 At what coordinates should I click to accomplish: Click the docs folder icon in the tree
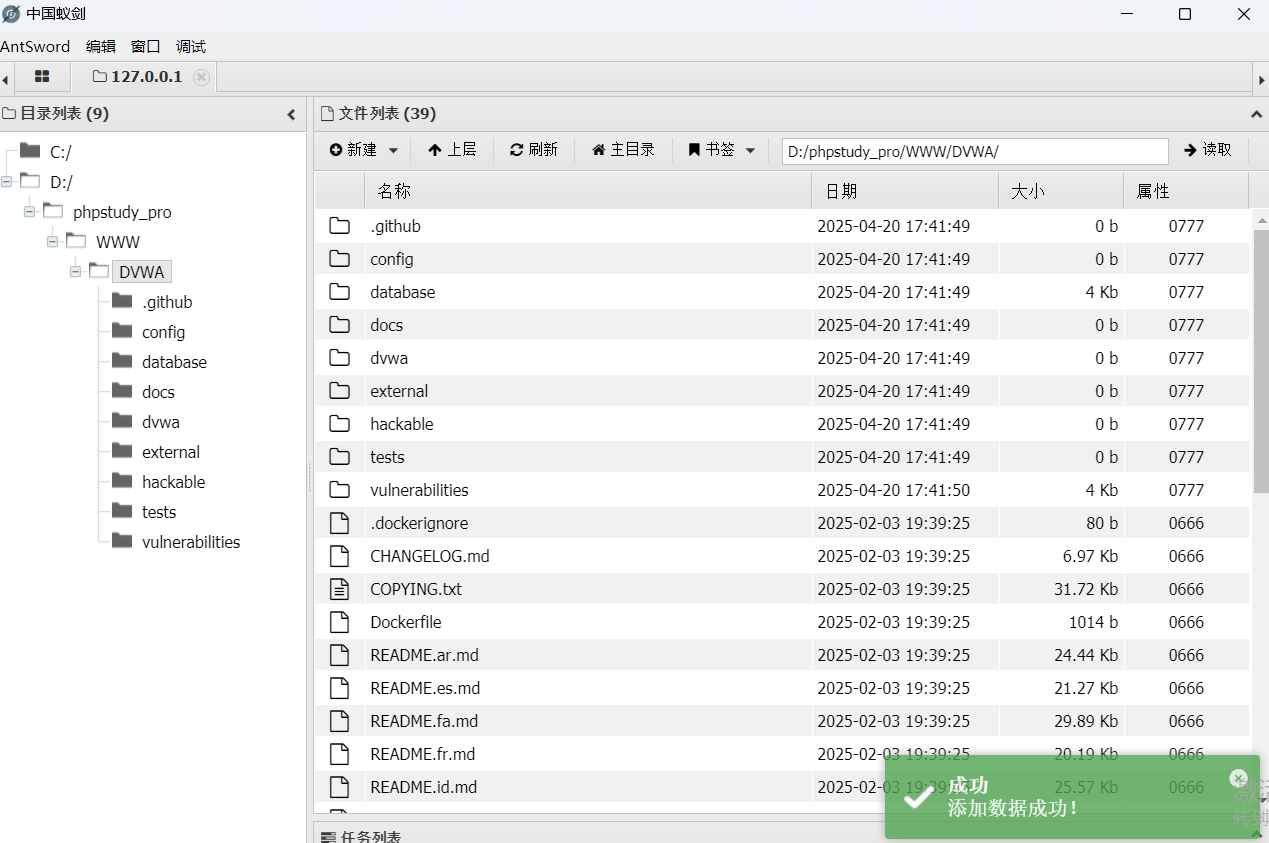click(122, 391)
